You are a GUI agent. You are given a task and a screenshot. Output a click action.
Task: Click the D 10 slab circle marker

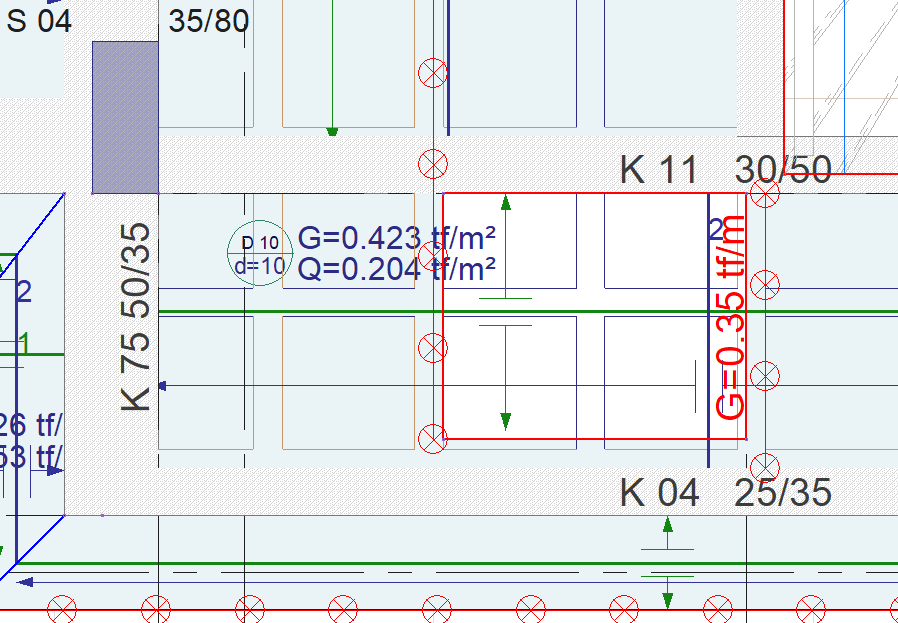click(x=260, y=253)
